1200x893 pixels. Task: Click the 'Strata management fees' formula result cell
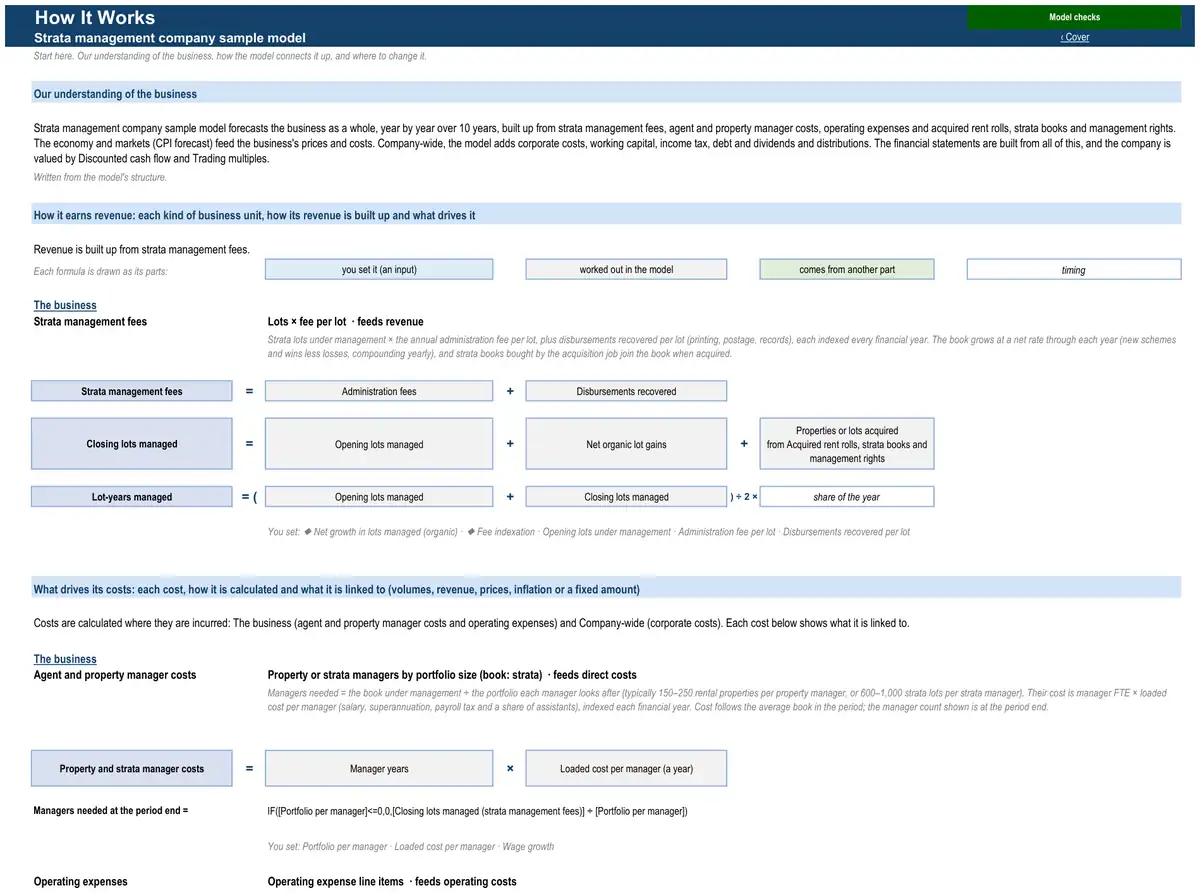132,391
